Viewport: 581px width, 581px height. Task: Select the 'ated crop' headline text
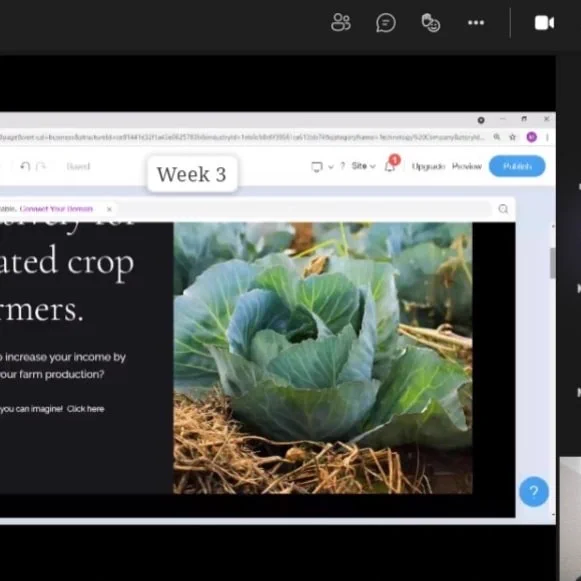click(67, 262)
